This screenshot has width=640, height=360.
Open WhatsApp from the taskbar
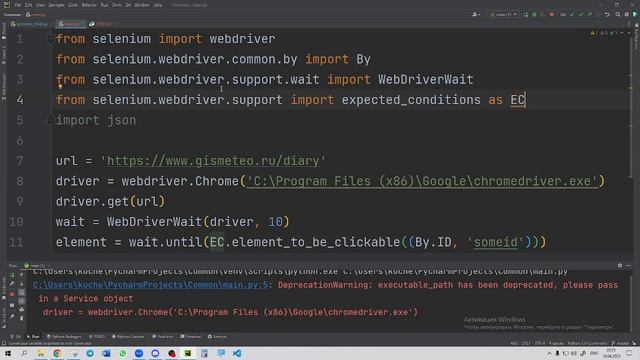[x=122, y=353]
